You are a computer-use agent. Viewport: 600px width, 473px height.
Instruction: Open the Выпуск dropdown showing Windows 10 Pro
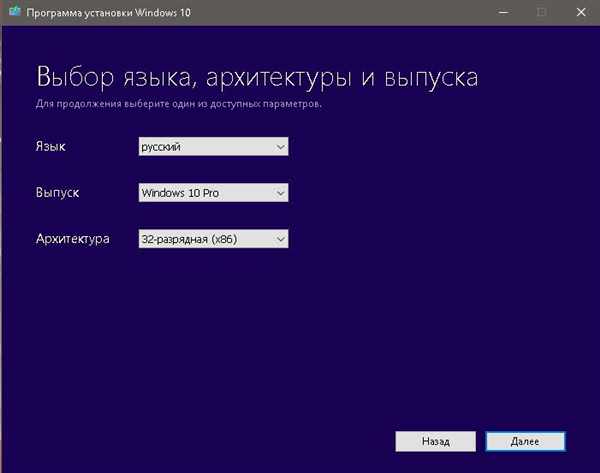[x=213, y=193]
